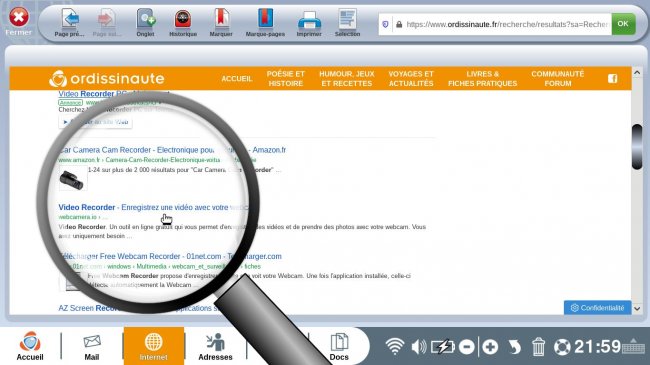Open the HUMOUR, JEUX ET RECETTES menu

[x=347, y=78]
